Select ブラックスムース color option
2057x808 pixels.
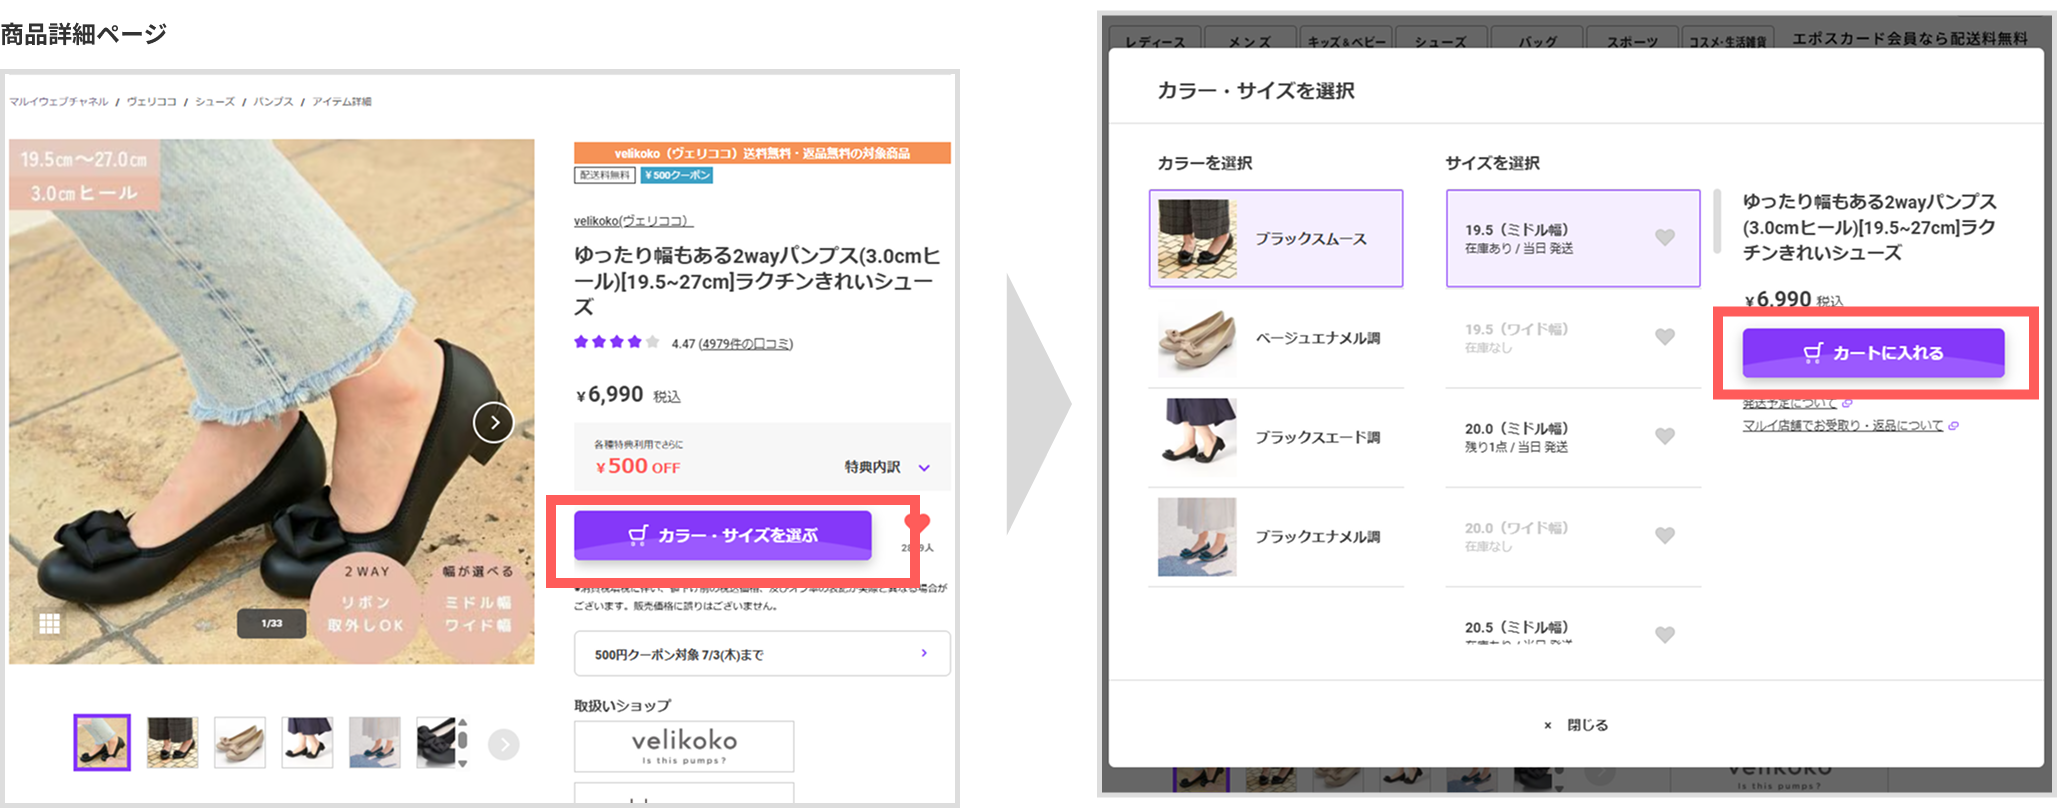coord(1276,238)
